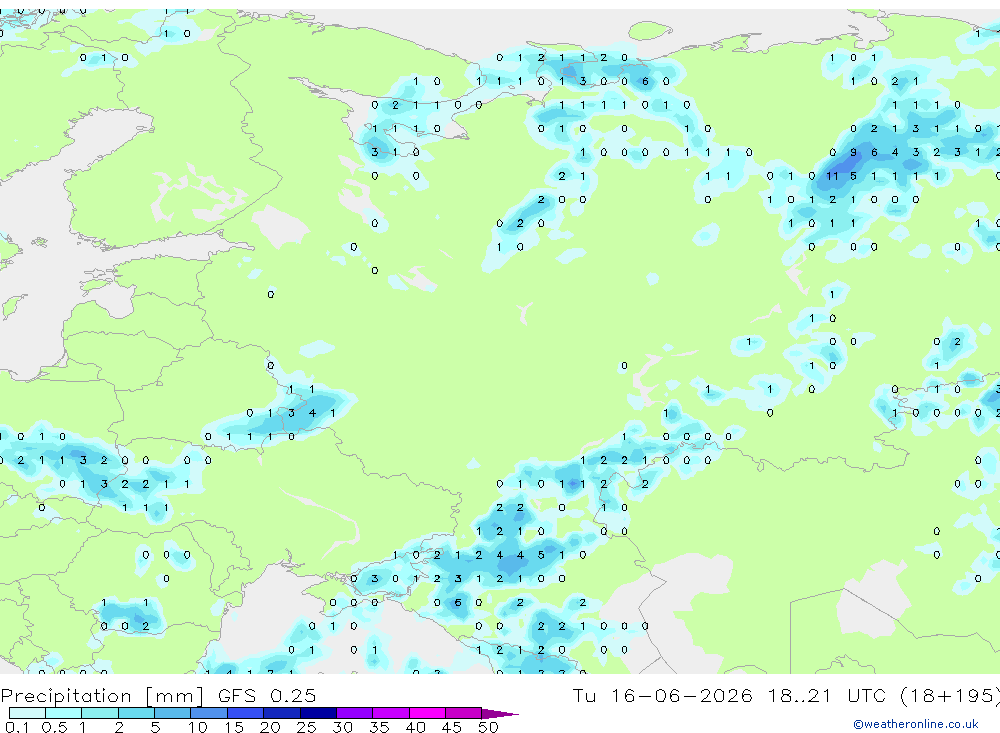
Task: Select the 25–30 mm navy legend swatch
Action: tap(318, 713)
